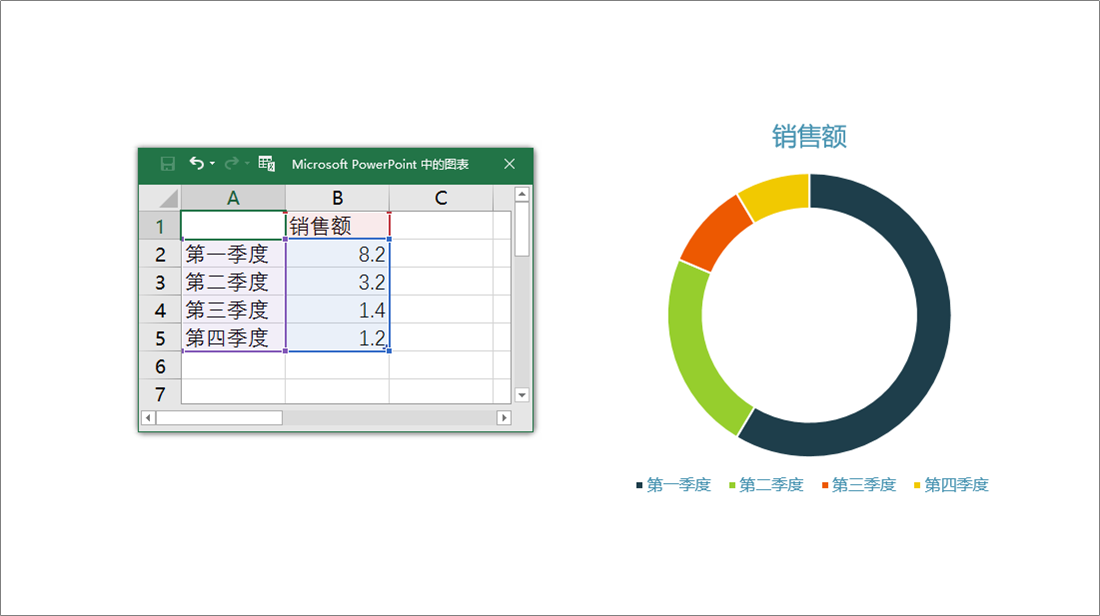Select row 6 header
This screenshot has height=616, width=1100.
click(x=160, y=366)
